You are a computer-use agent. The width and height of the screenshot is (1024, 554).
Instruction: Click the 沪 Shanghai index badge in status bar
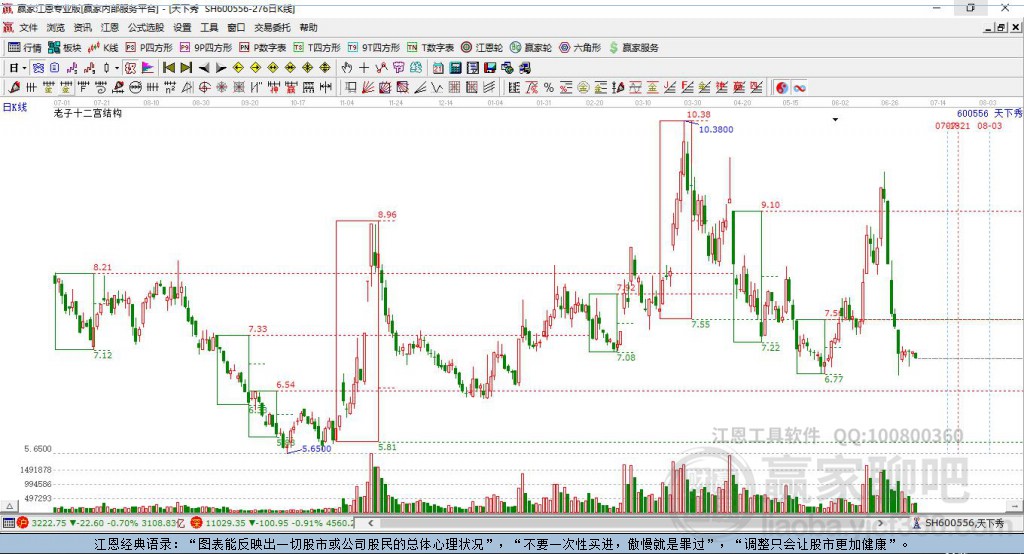pos(23,523)
